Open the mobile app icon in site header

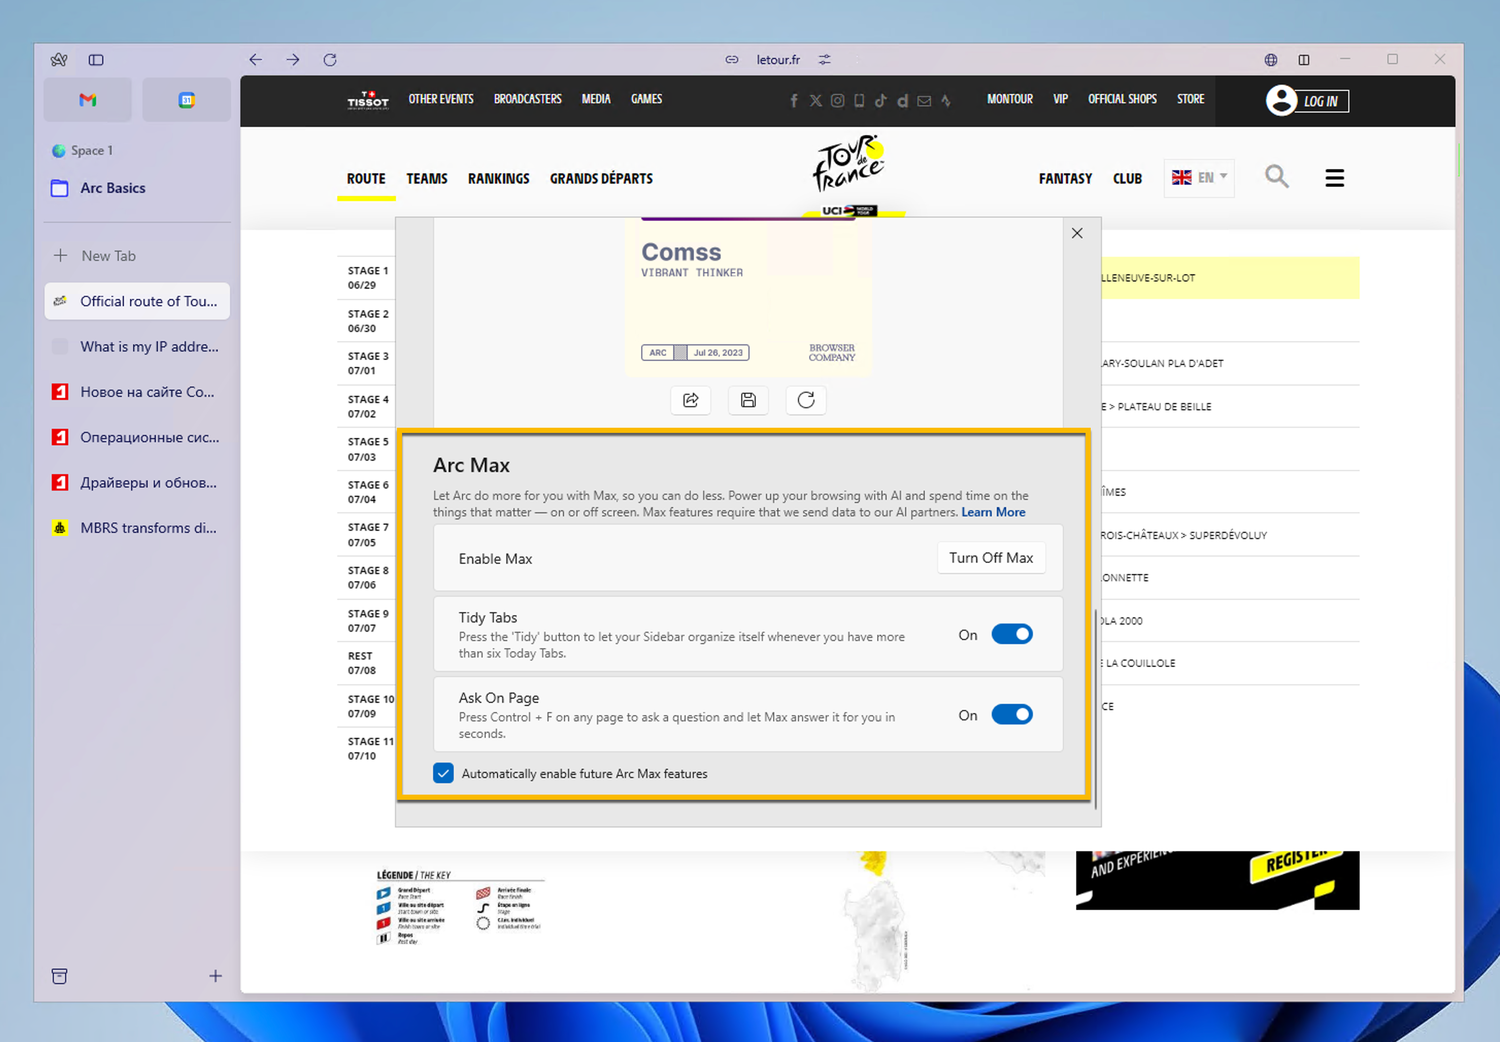(859, 101)
